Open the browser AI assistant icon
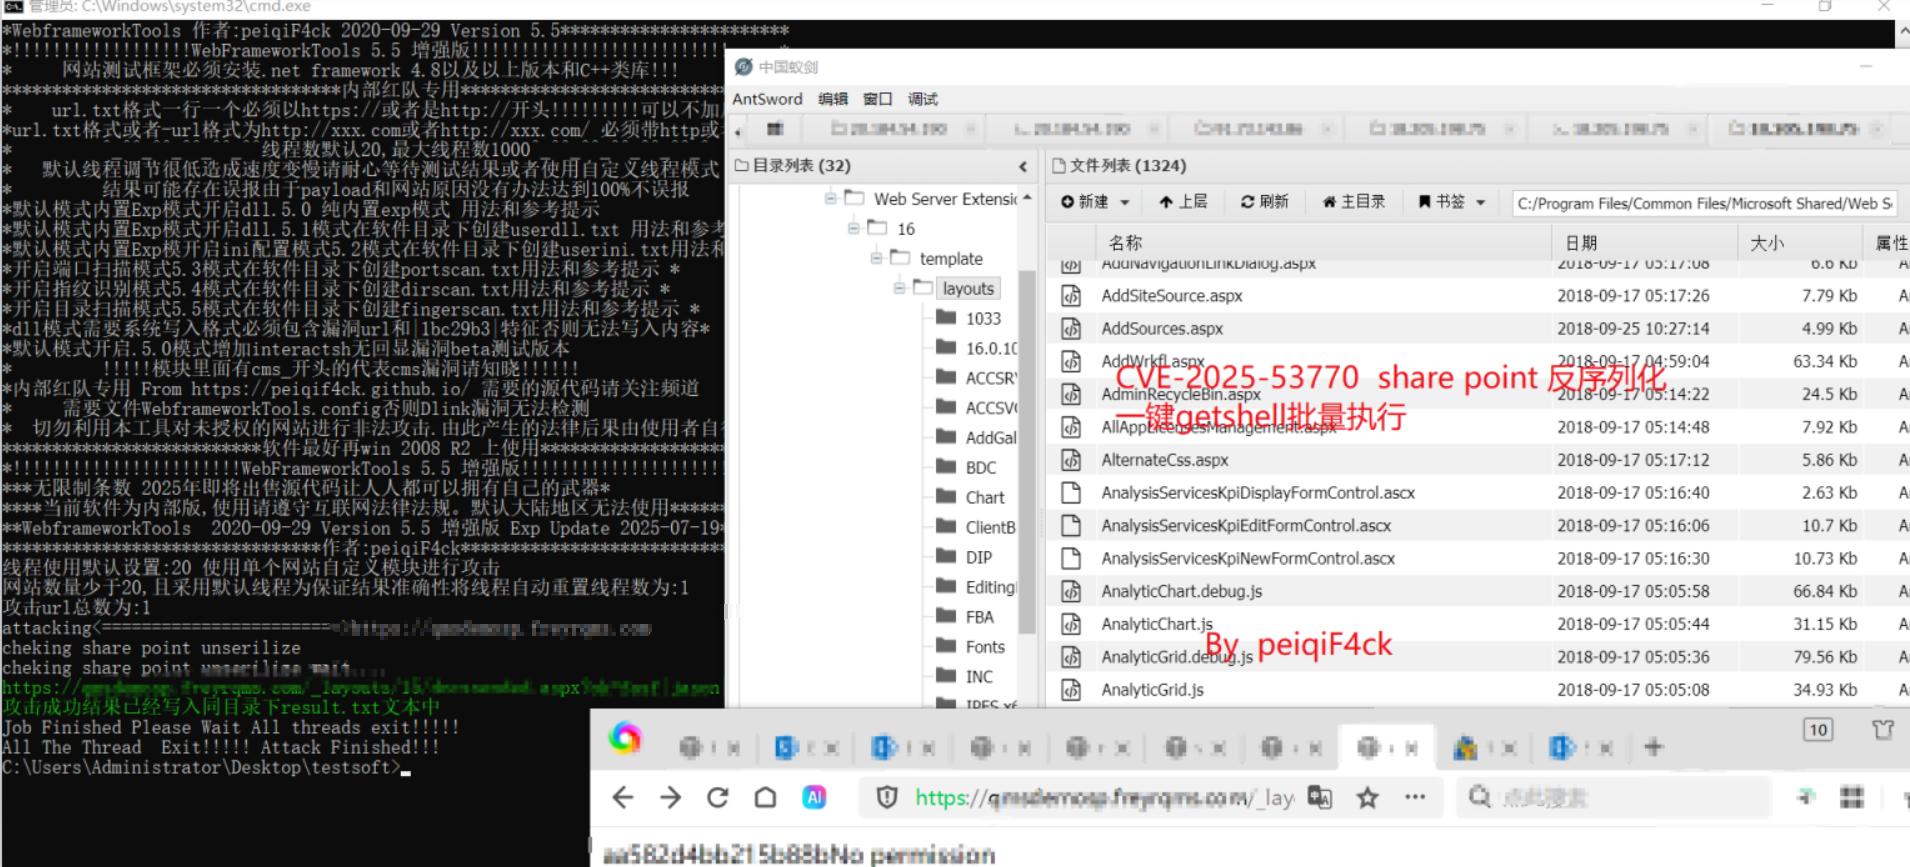Viewport: 1910px width, 867px height. [x=814, y=797]
